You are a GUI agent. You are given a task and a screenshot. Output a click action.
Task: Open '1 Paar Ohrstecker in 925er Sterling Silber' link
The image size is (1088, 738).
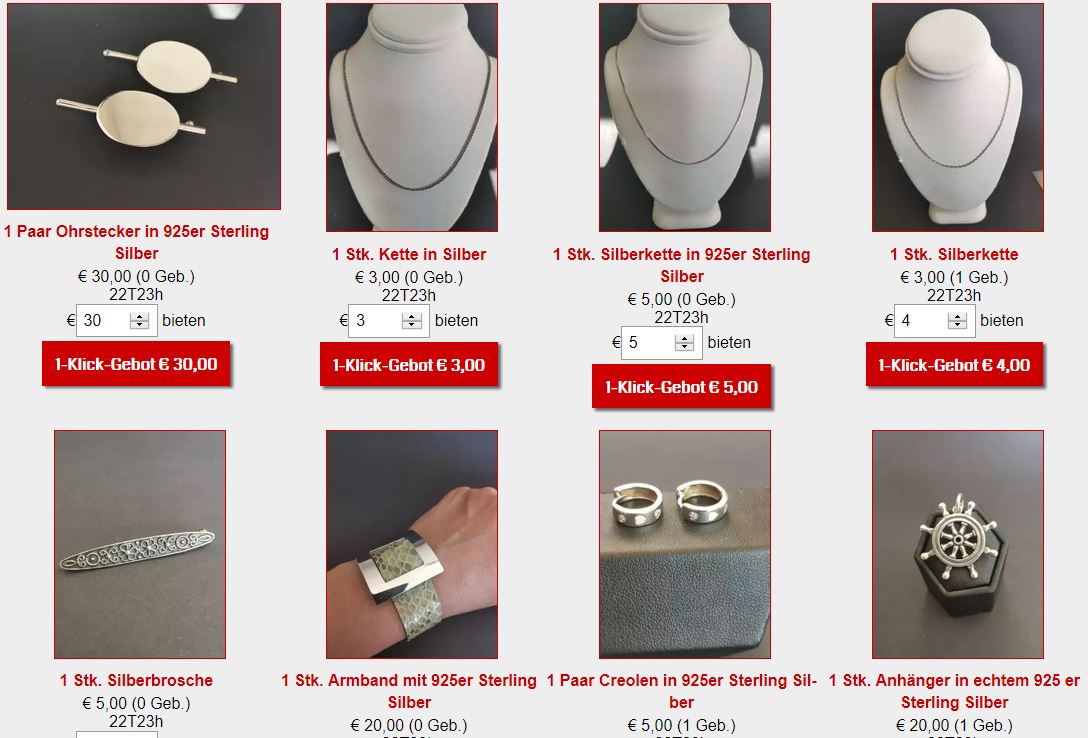(137, 242)
